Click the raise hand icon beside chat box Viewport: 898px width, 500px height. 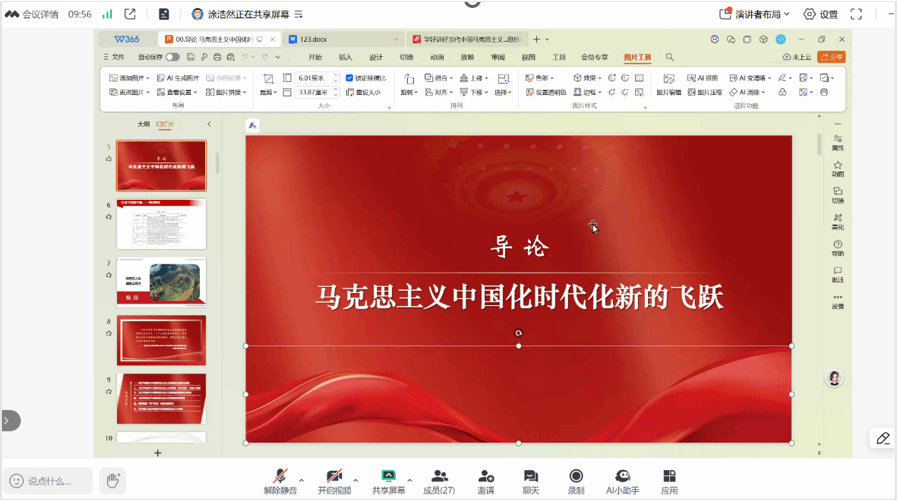pyautogui.click(x=113, y=480)
